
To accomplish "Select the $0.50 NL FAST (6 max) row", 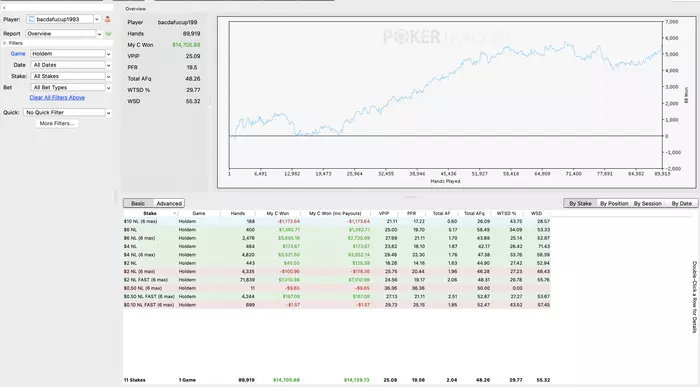I will [337, 296].
